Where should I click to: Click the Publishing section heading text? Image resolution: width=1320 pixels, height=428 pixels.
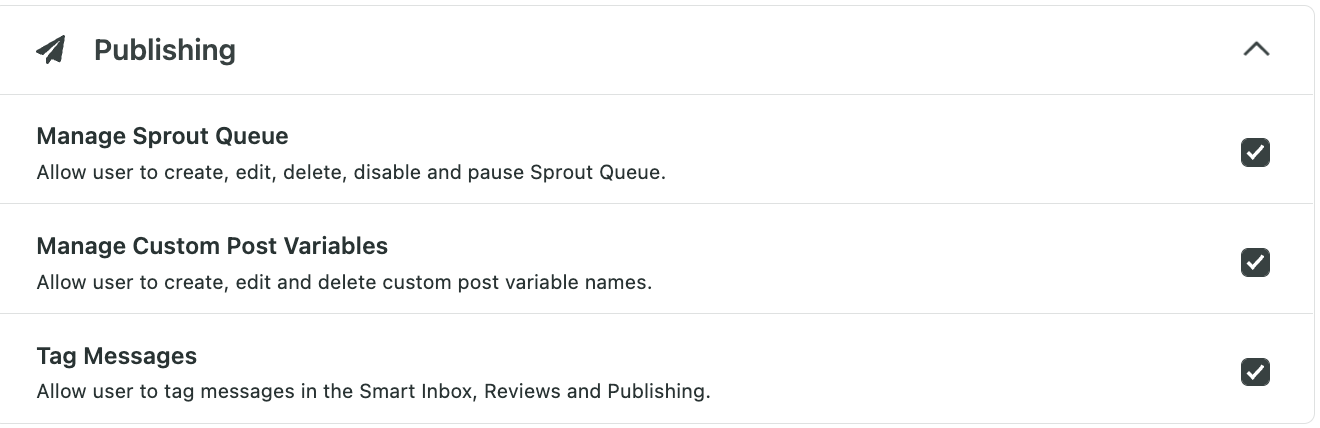(x=165, y=50)
